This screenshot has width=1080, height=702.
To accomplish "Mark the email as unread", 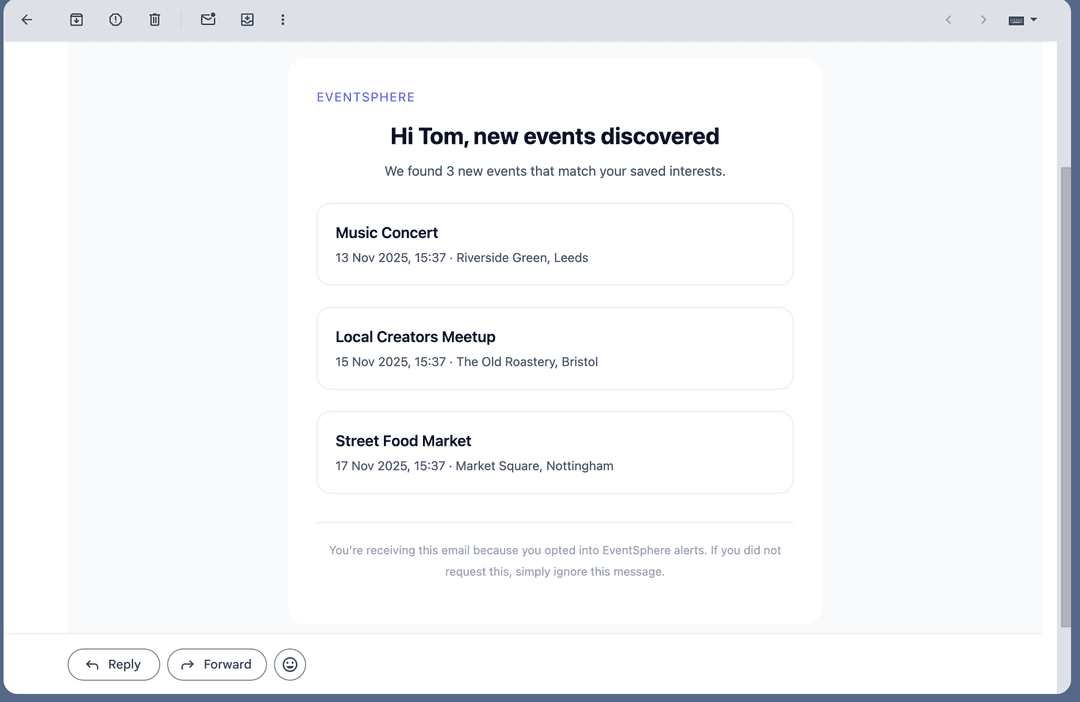I will (208, 19).
